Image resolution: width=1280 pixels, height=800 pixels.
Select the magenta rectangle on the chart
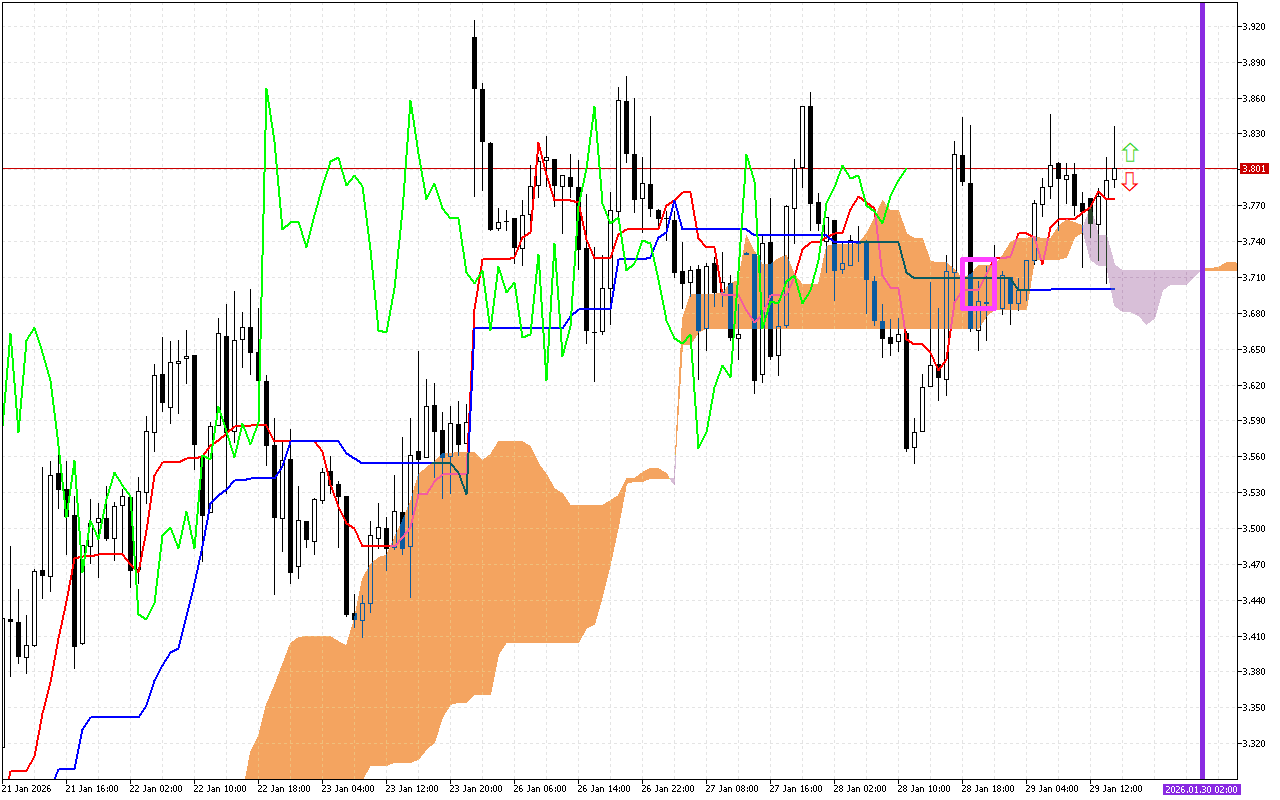point(977,284)
